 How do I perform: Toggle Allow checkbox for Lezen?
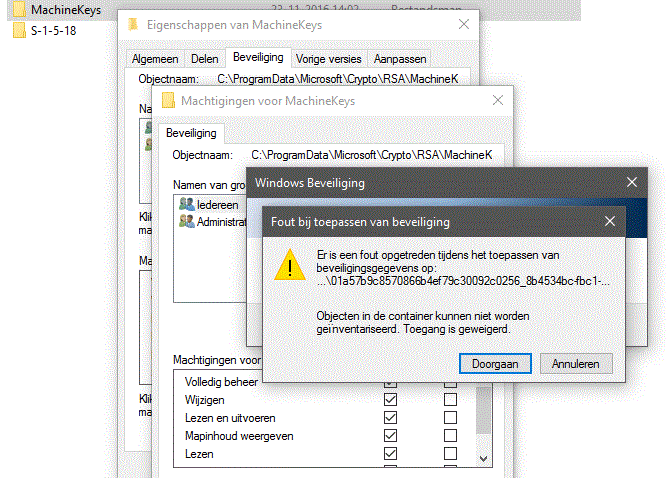tap(390, 453)
